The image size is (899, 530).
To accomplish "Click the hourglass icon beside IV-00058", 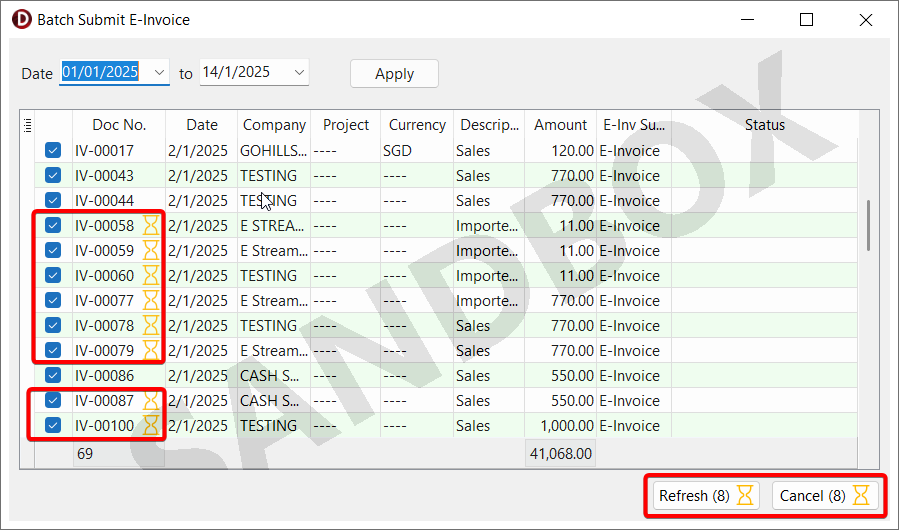I will pyautogui.click(x=151, y=225).
